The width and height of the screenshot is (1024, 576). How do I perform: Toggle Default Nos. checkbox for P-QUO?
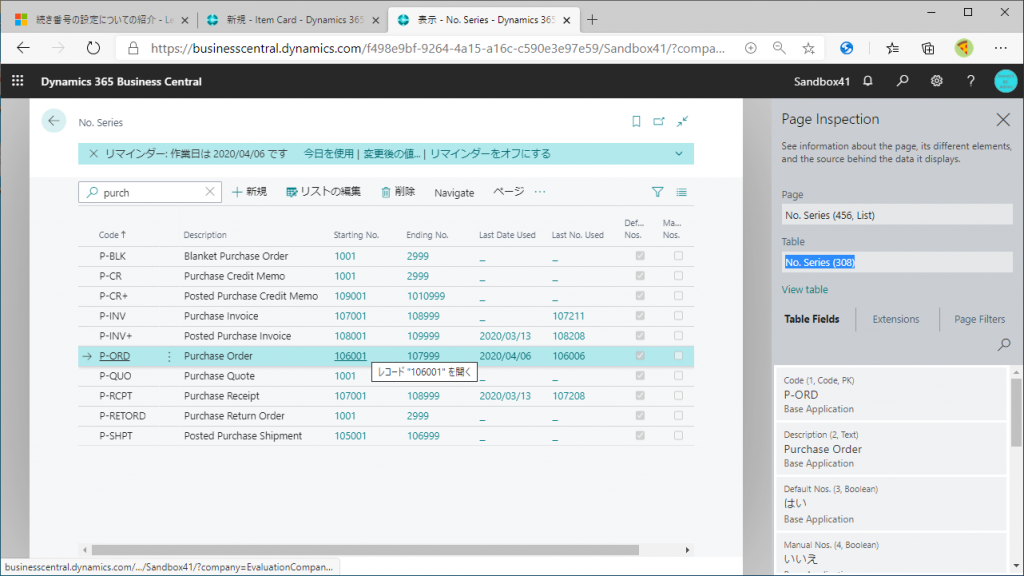coord(640,376)
